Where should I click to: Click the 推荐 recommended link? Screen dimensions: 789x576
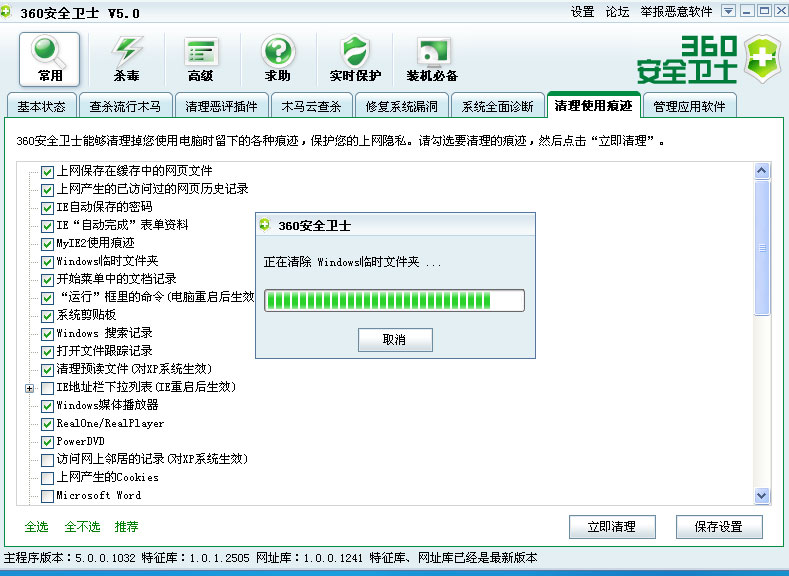126,527
